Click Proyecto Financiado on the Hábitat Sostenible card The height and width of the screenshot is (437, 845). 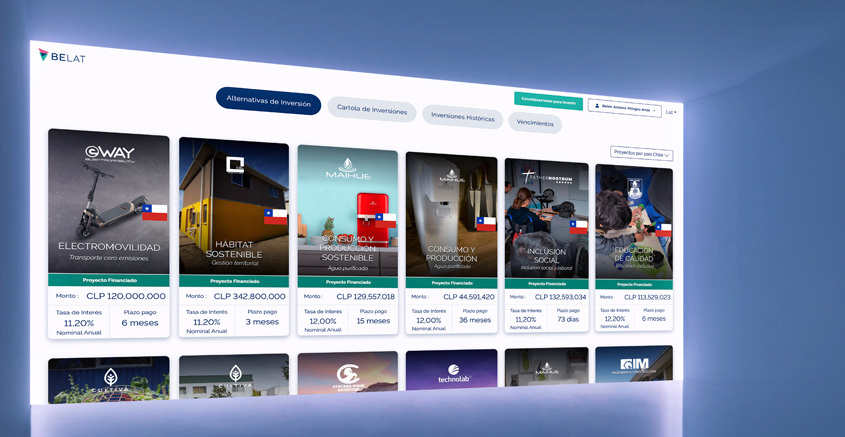[234, 281]
